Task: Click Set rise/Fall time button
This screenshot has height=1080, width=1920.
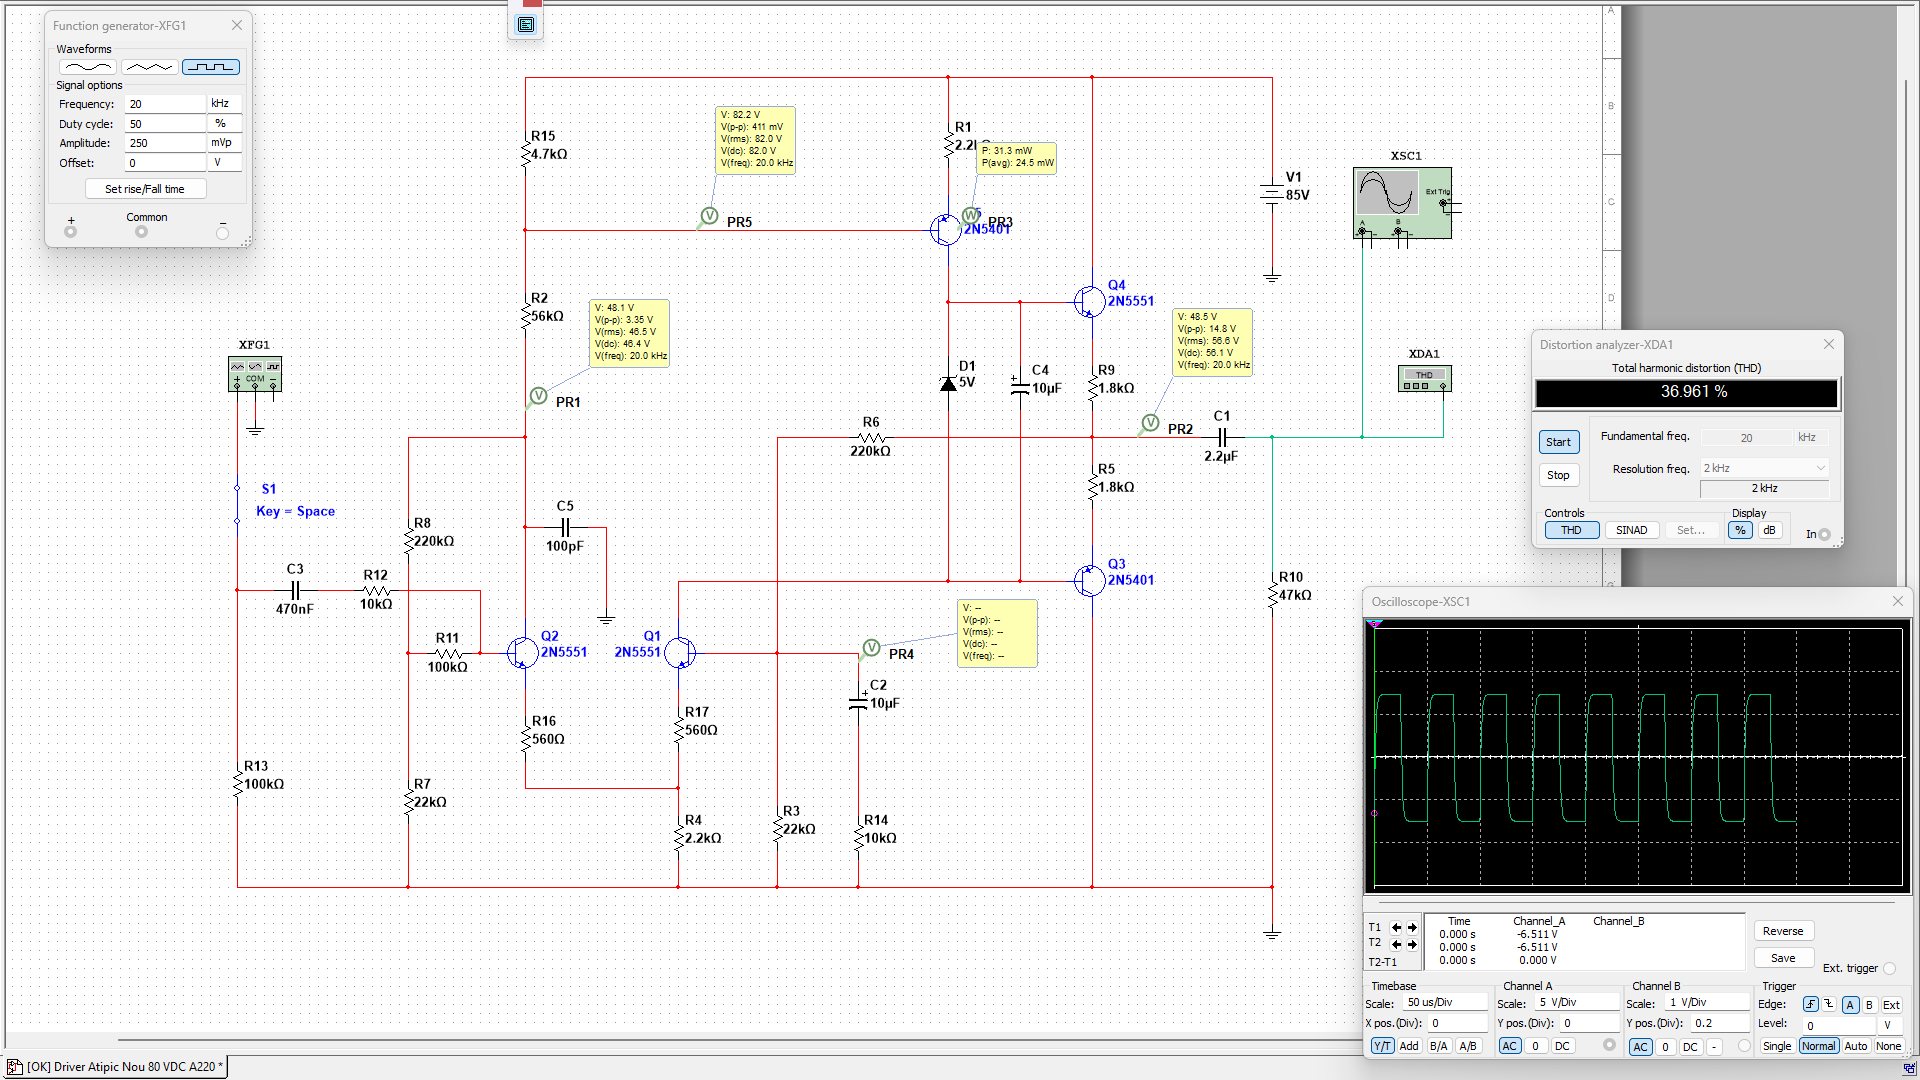Action: [x=145, y=189]
